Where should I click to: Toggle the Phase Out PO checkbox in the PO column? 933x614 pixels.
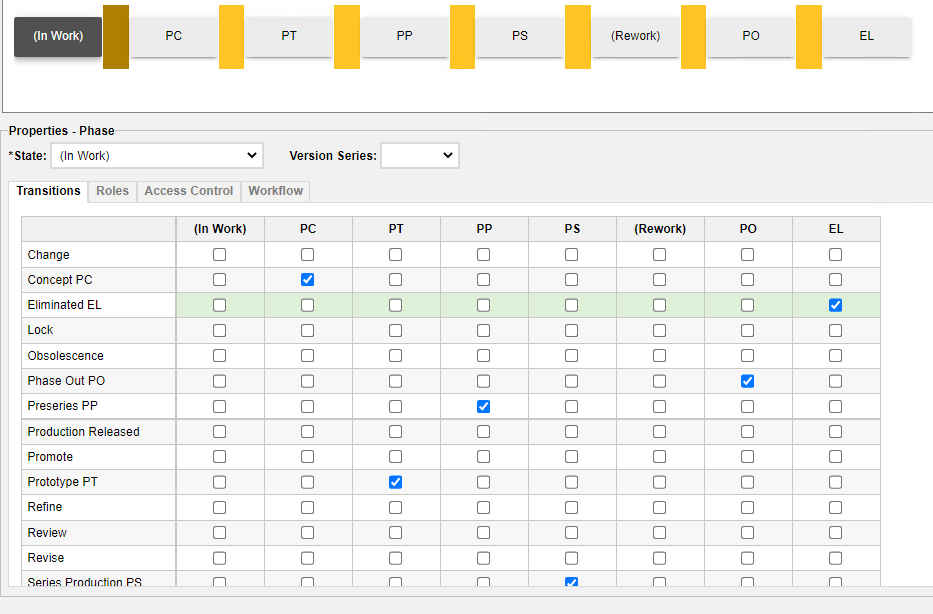point(747,380)
